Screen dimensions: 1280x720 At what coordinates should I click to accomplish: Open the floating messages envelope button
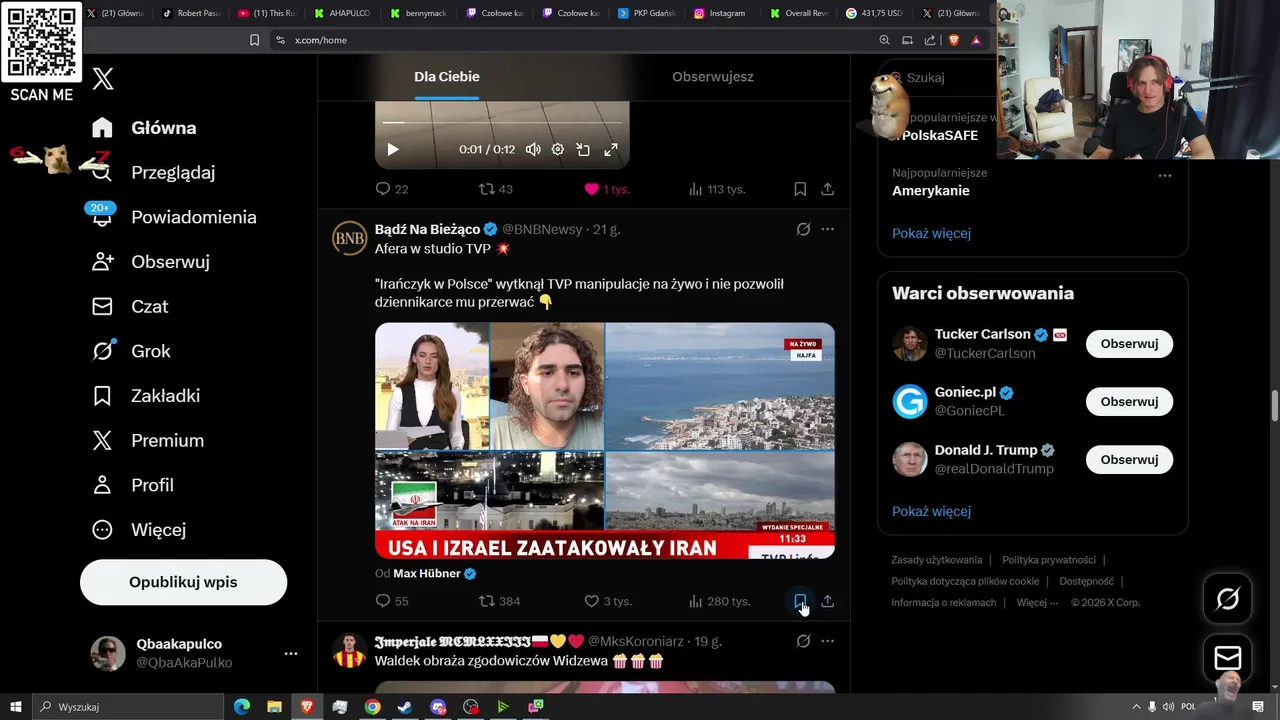point(1227,658)
